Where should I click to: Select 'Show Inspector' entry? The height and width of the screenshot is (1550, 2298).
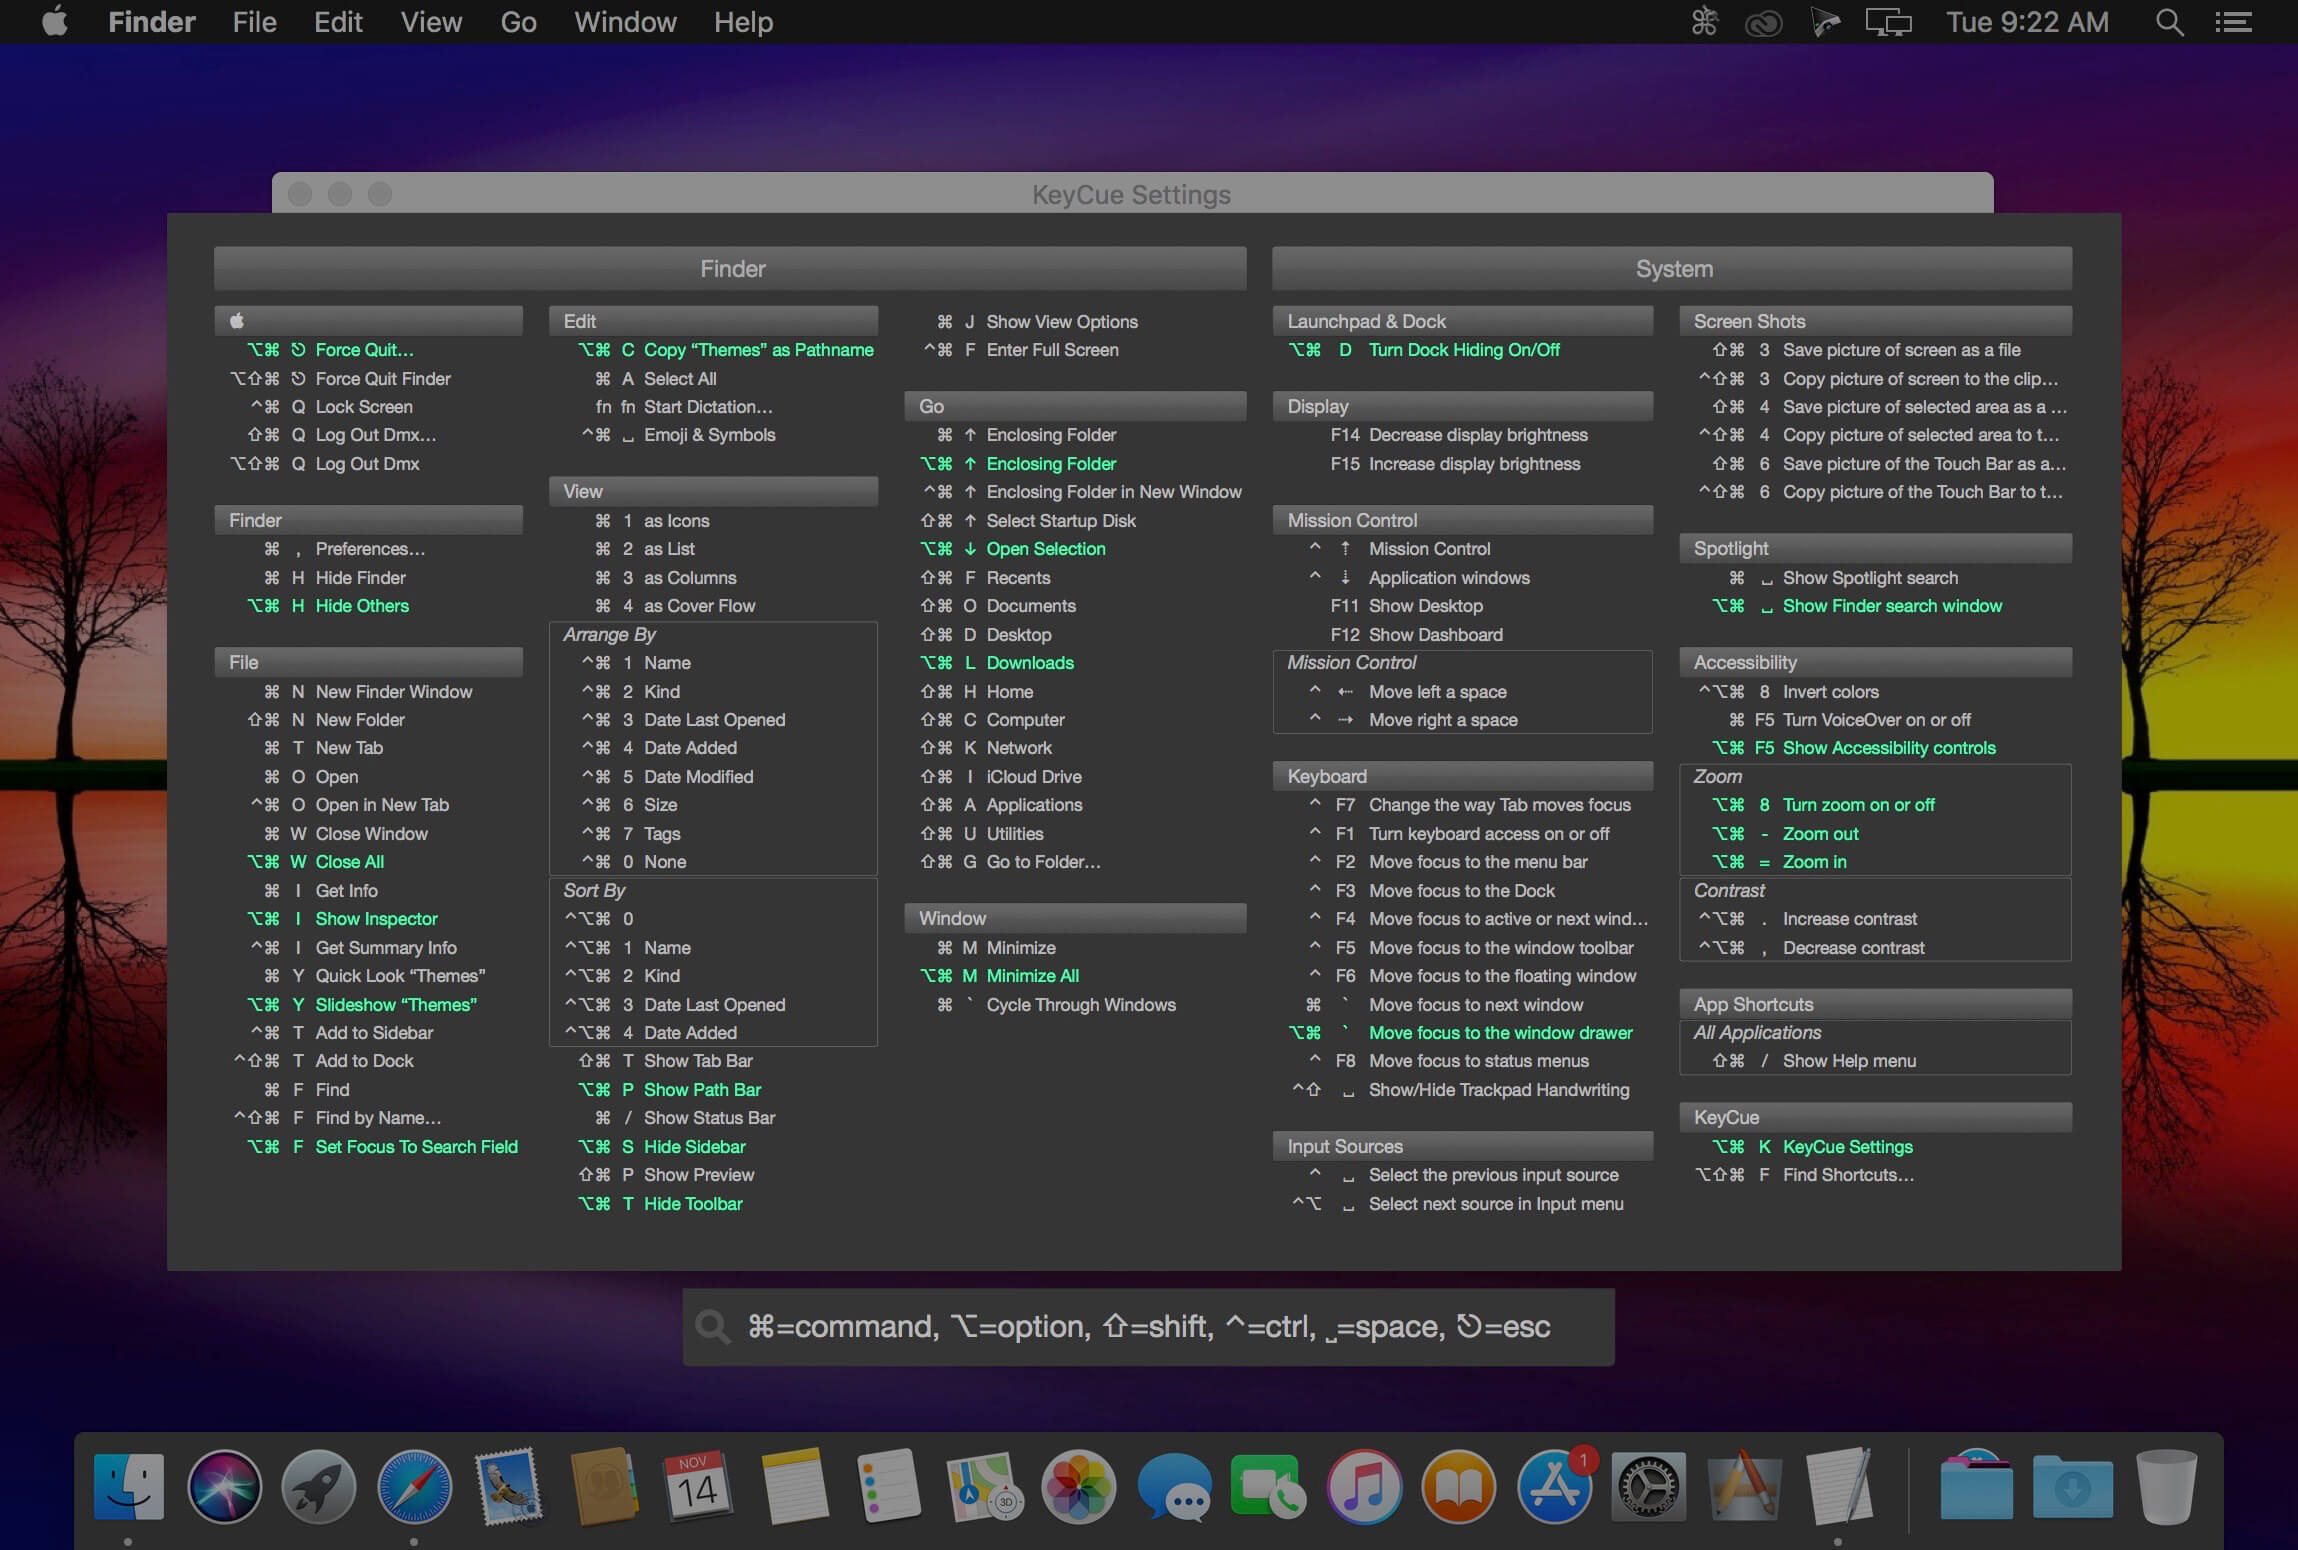[x=377, y=919]
